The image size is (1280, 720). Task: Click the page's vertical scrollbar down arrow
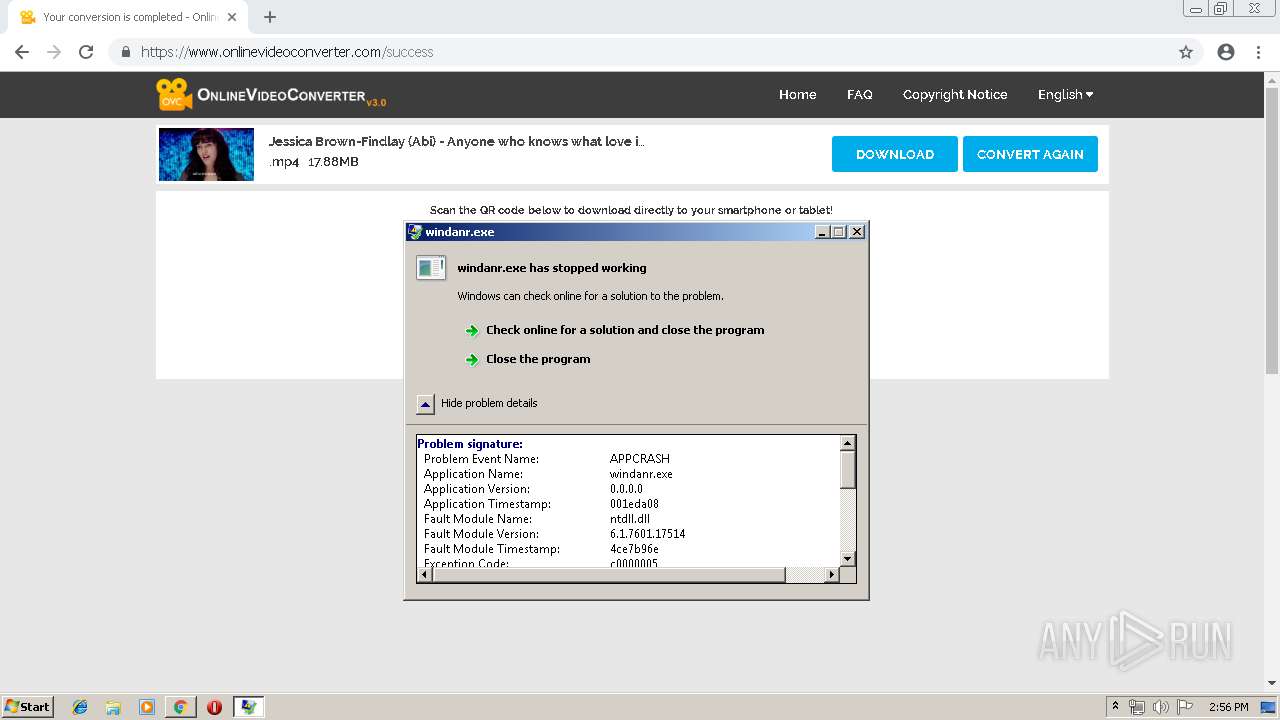pyautogui.click(x=1272, y=684)
